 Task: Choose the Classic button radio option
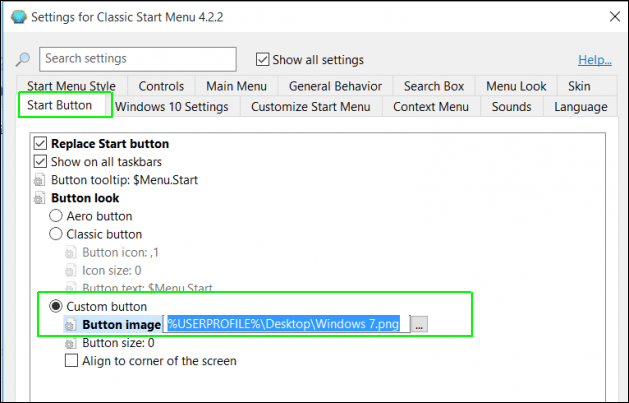(x=57, y=234)
